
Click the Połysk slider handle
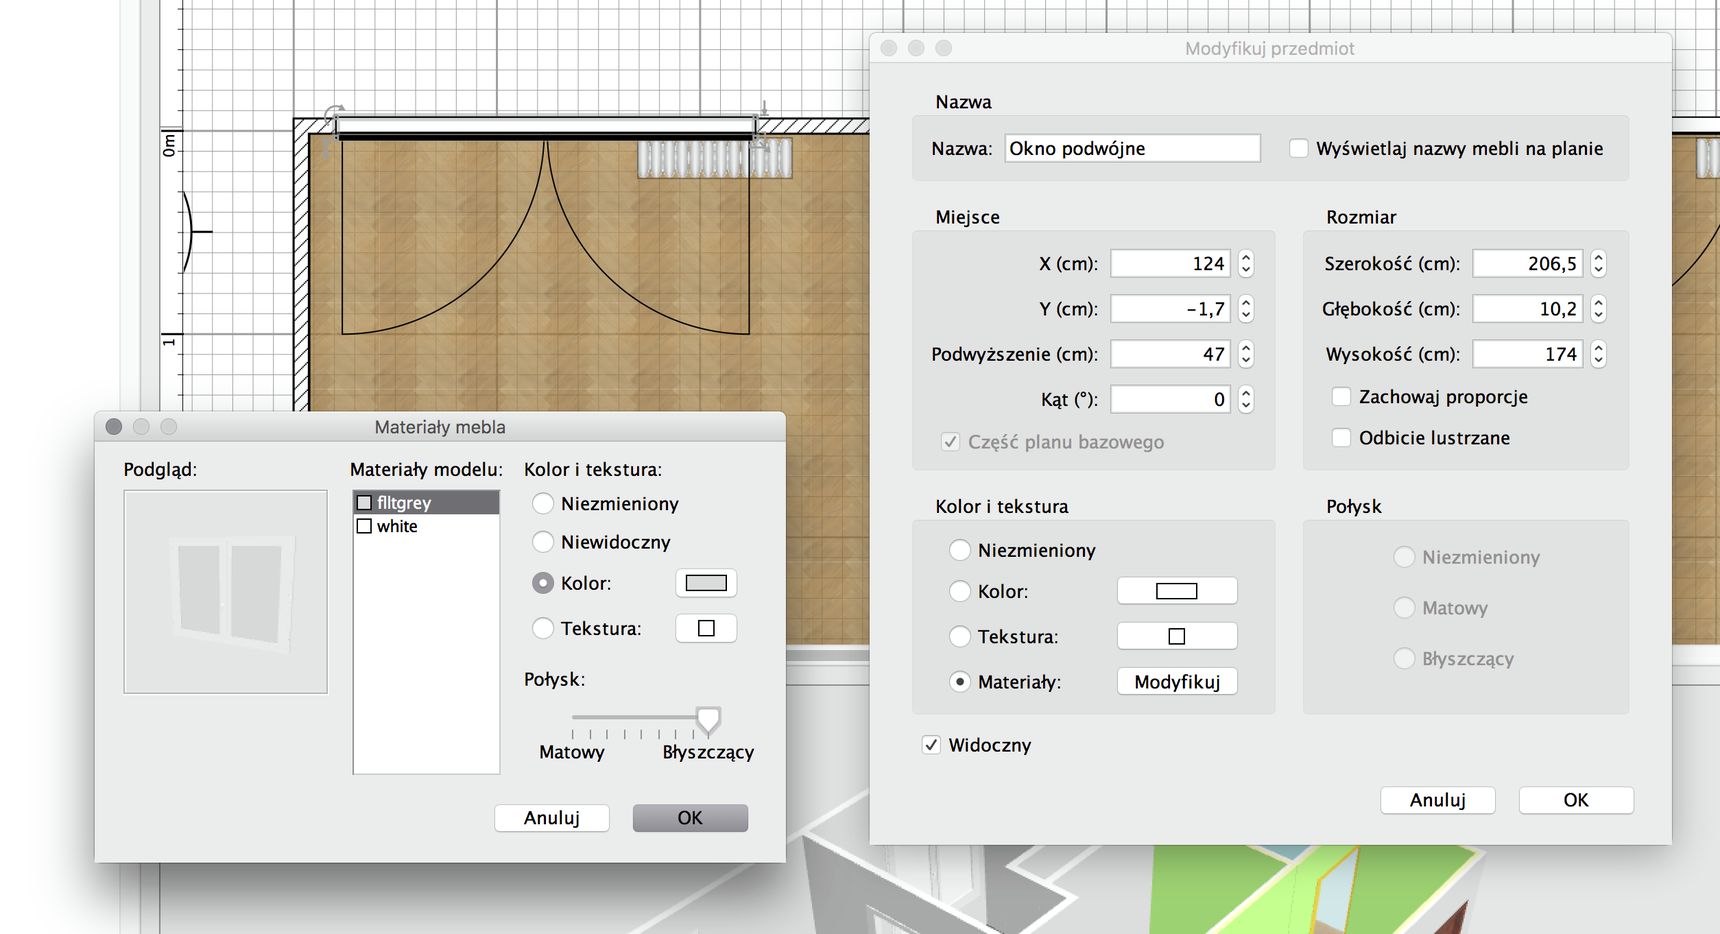708,719
